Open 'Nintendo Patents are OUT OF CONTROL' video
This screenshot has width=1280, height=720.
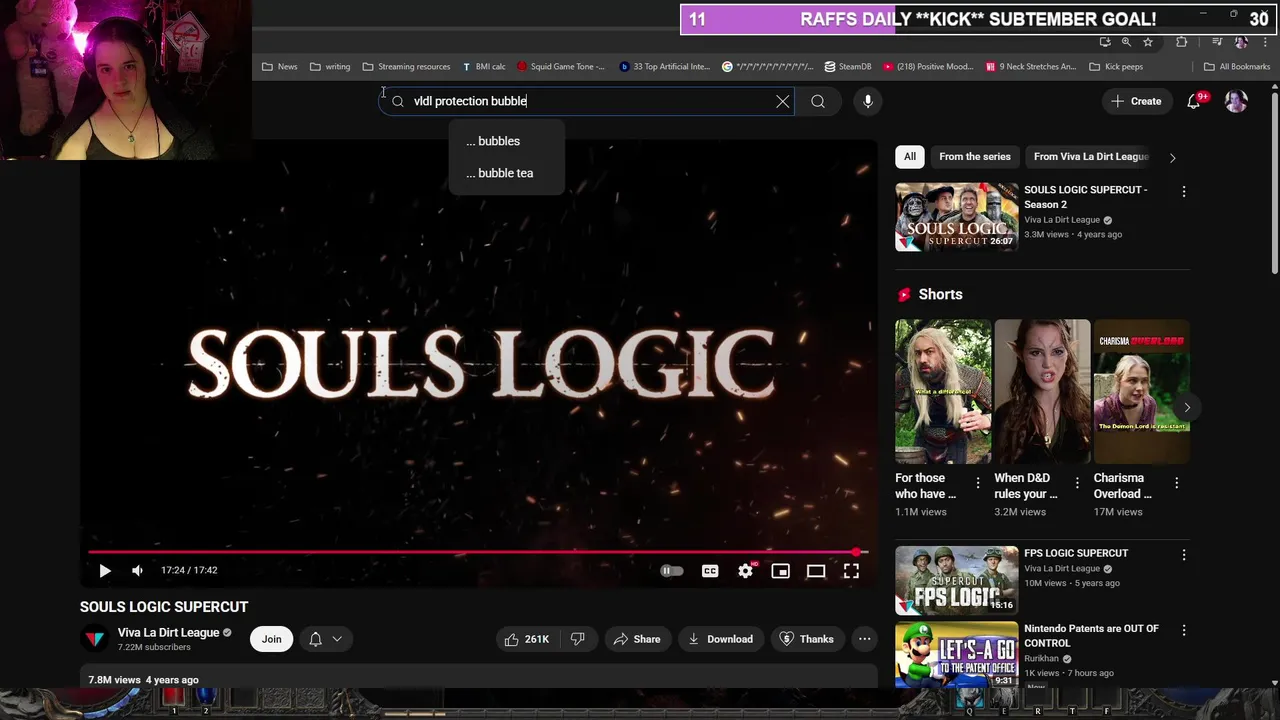point(1091,636)
